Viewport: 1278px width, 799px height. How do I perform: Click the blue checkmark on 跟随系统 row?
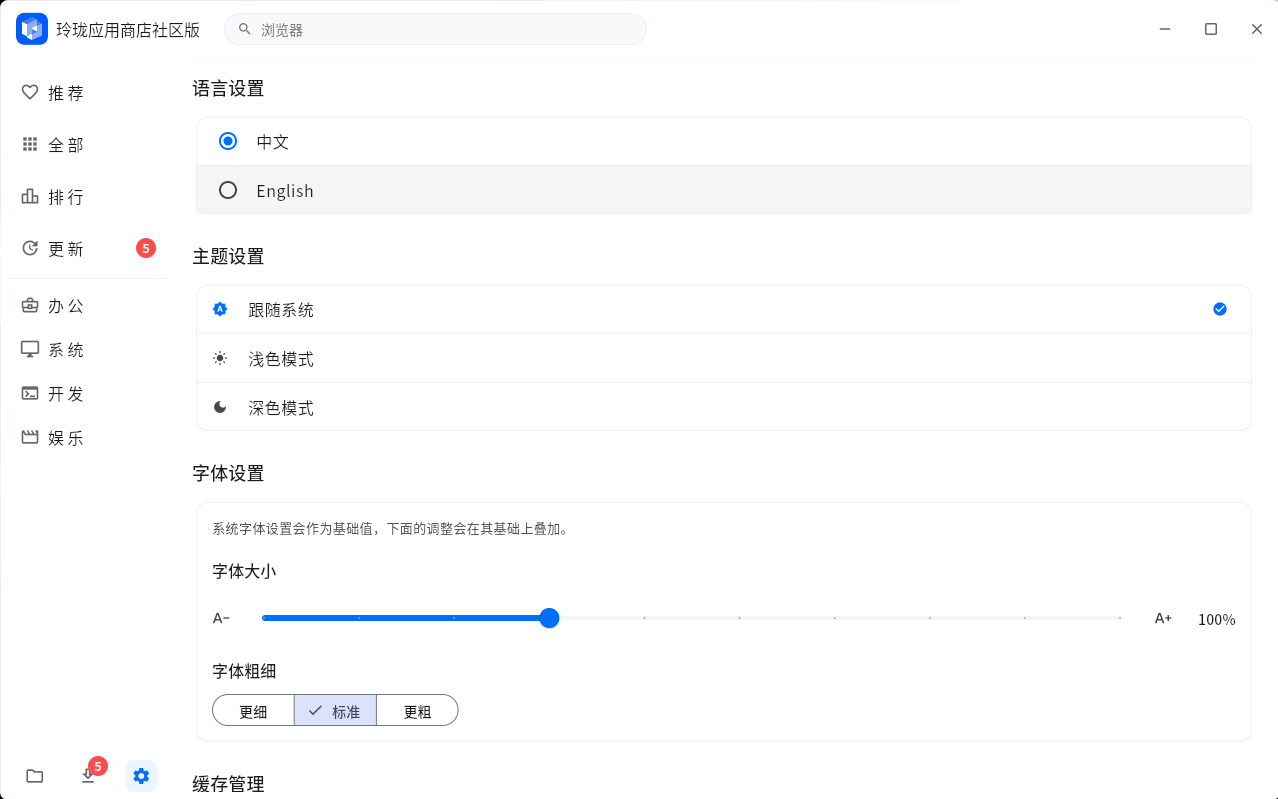pos(1220,309)
